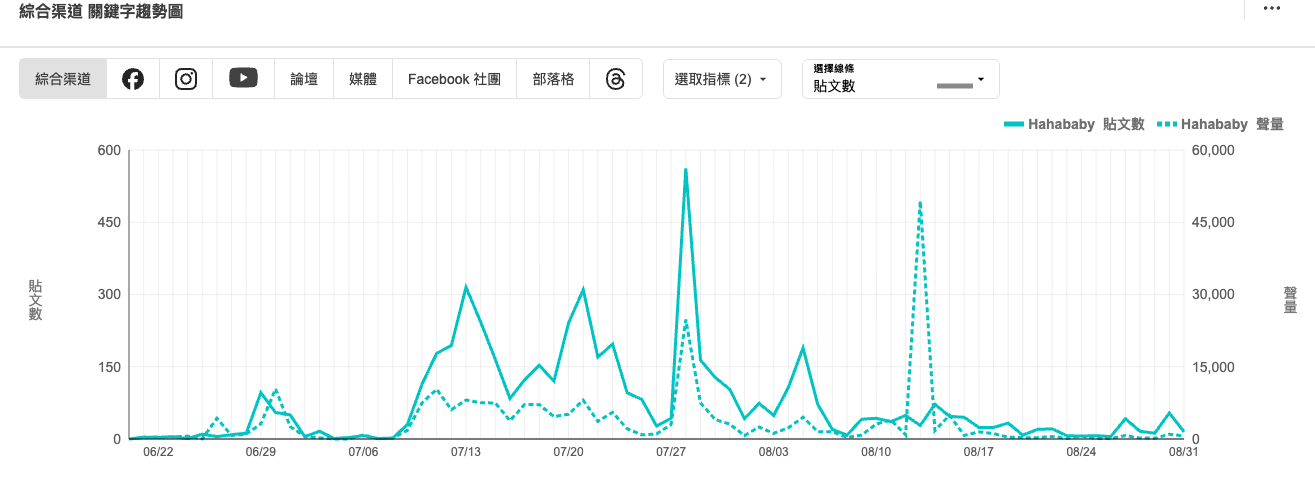Toggle Hahababy 聲量 dotted legend series
Viewport: 1315px width, 477px height.
coord(1220,125)
